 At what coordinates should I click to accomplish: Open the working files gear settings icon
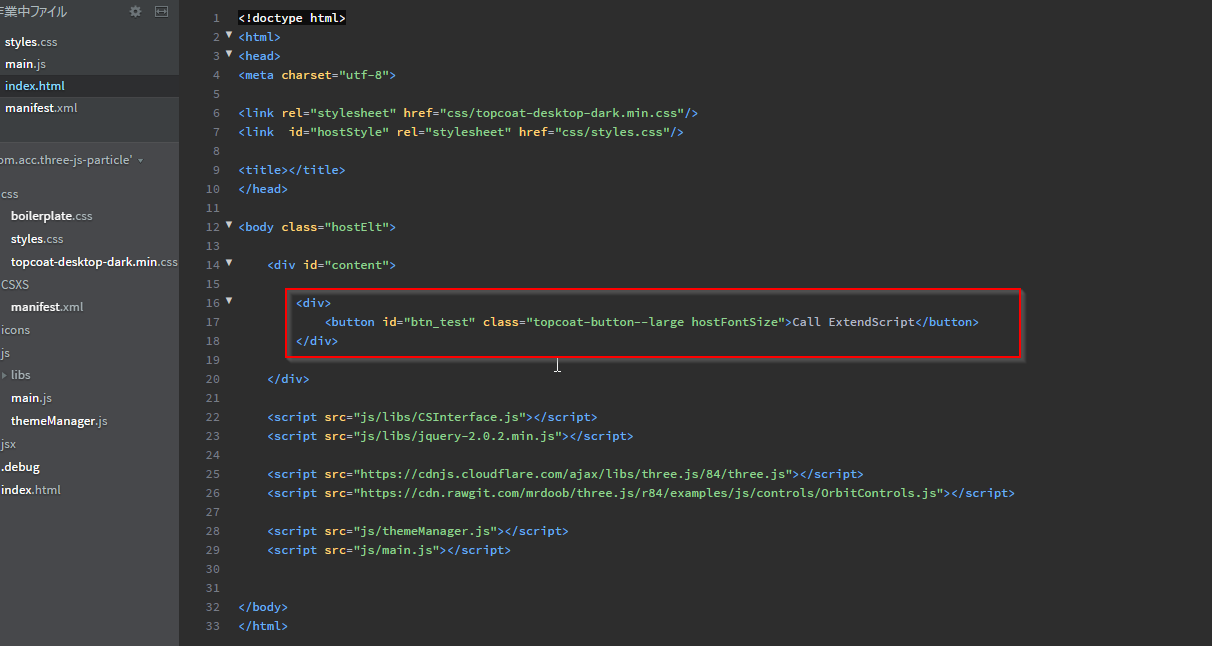pos(136,12)
